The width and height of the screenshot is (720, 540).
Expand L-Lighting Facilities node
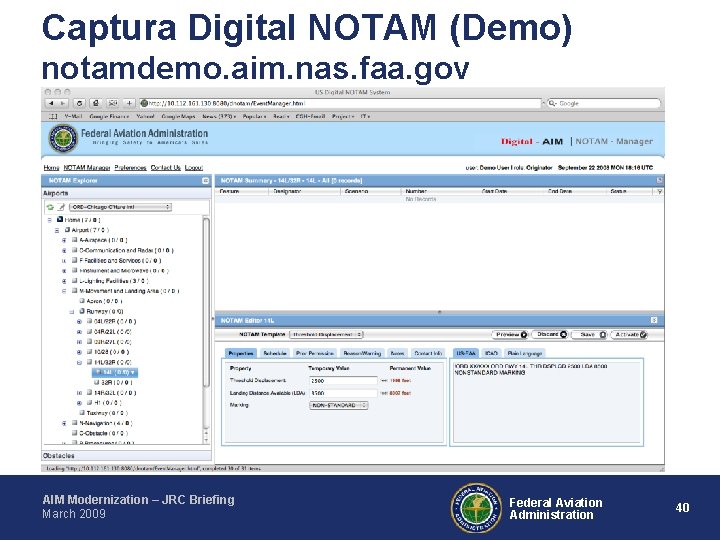[x=64, y=281]
